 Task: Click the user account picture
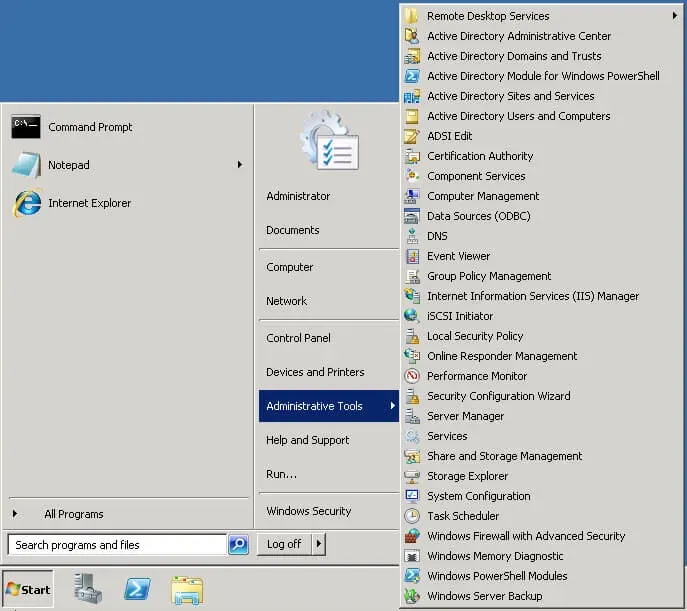[329, 140]
